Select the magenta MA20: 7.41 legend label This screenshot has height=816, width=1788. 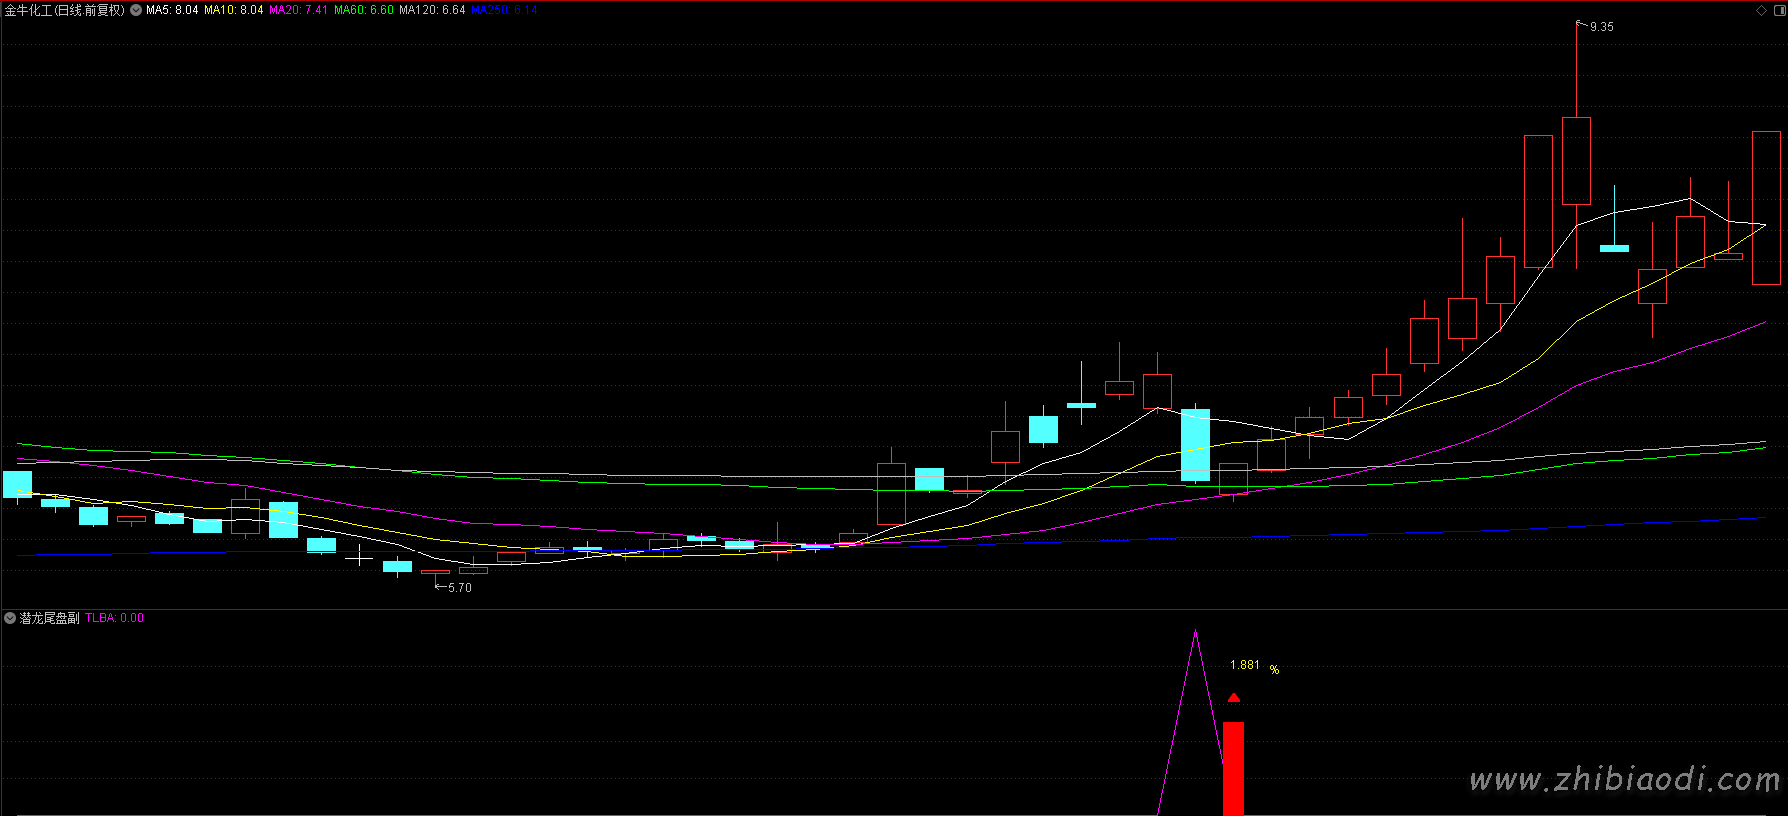(298, 10)
